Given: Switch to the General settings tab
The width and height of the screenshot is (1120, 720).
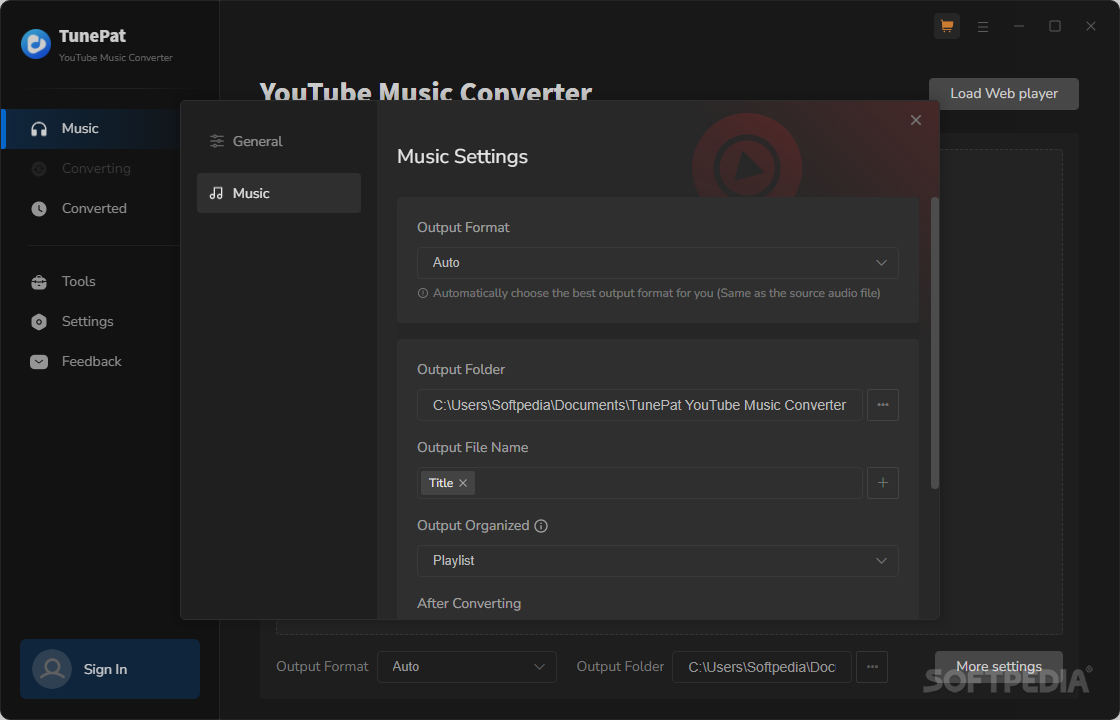Looking at the screenshot, I should pyautogui.click(x=279, y=141).
